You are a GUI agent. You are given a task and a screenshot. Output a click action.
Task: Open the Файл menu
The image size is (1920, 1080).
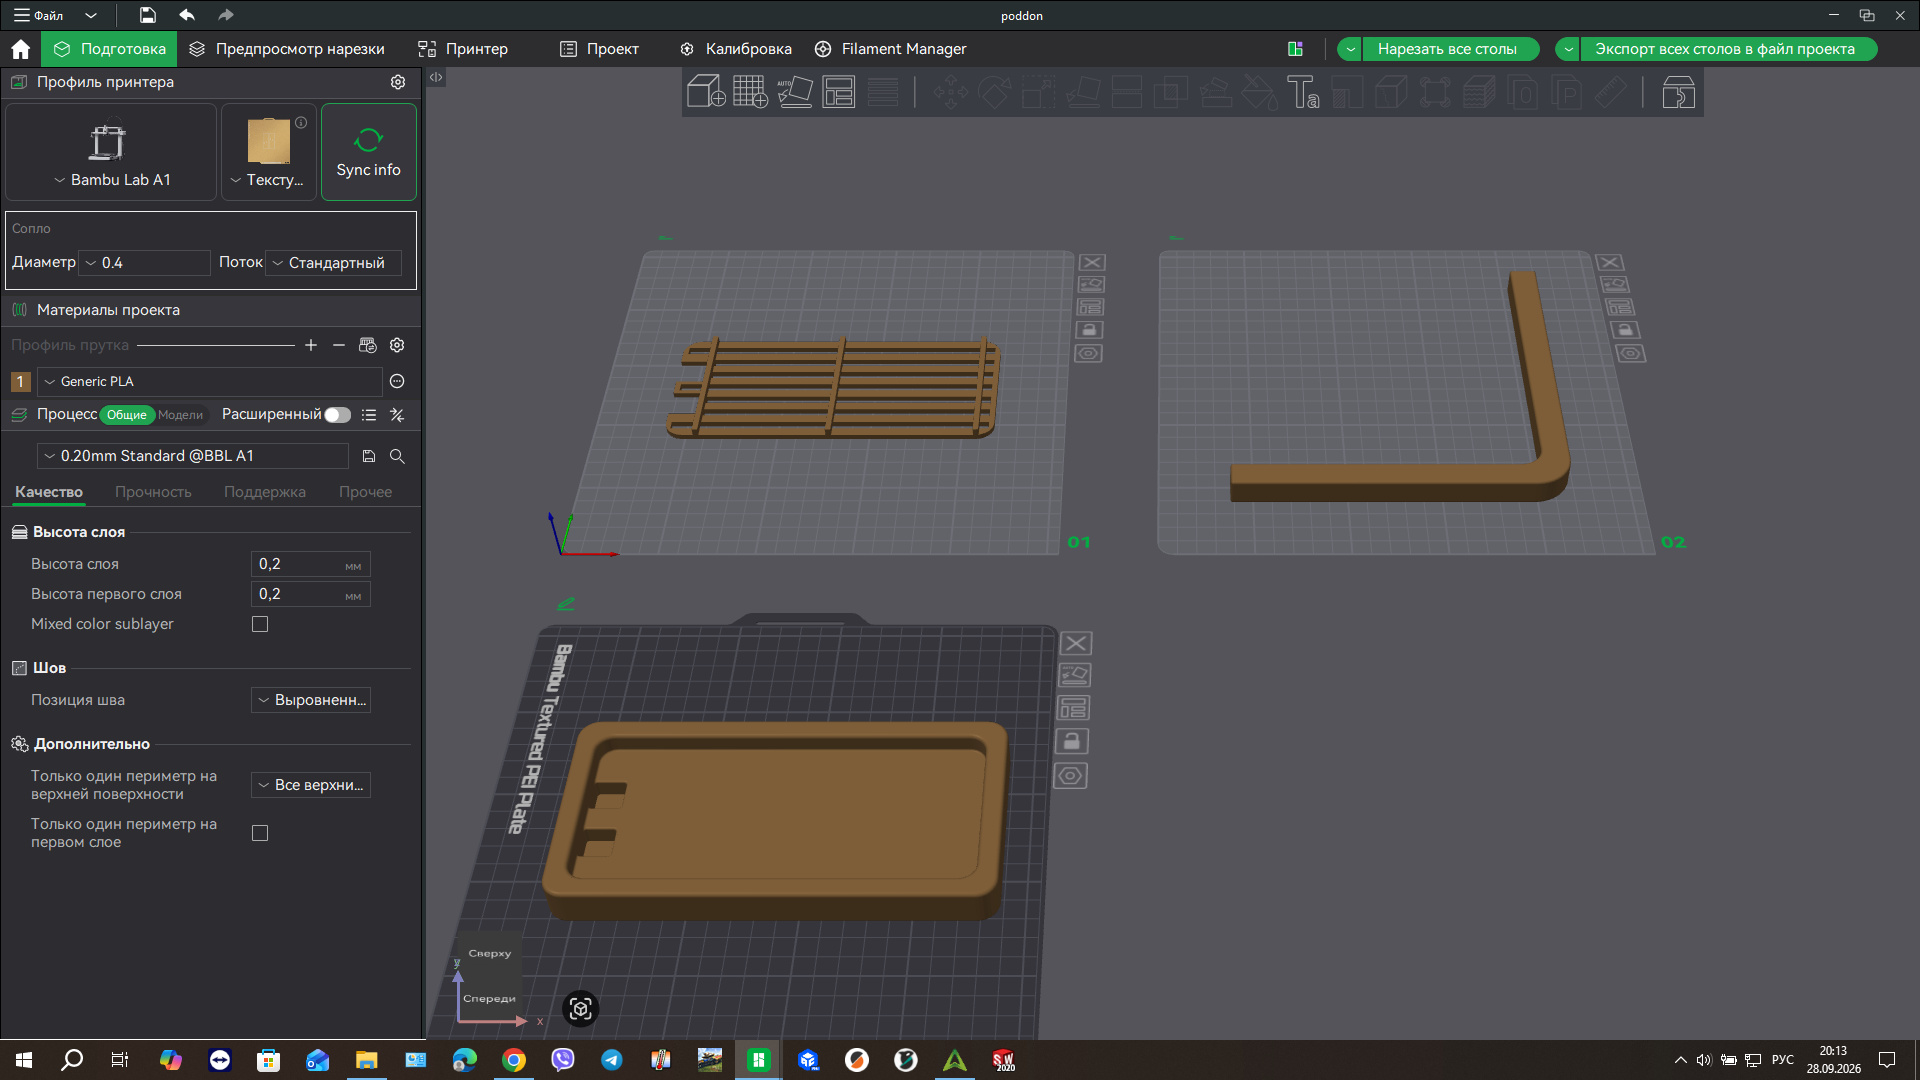point(40,15)
